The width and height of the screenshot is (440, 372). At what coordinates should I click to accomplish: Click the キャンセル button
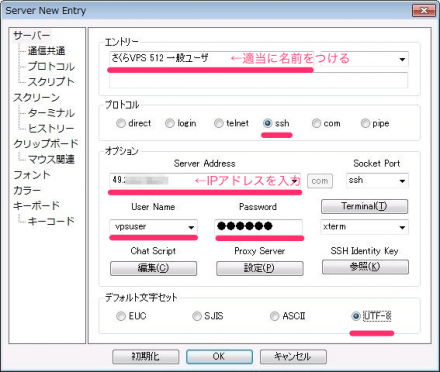coord(293,357)
